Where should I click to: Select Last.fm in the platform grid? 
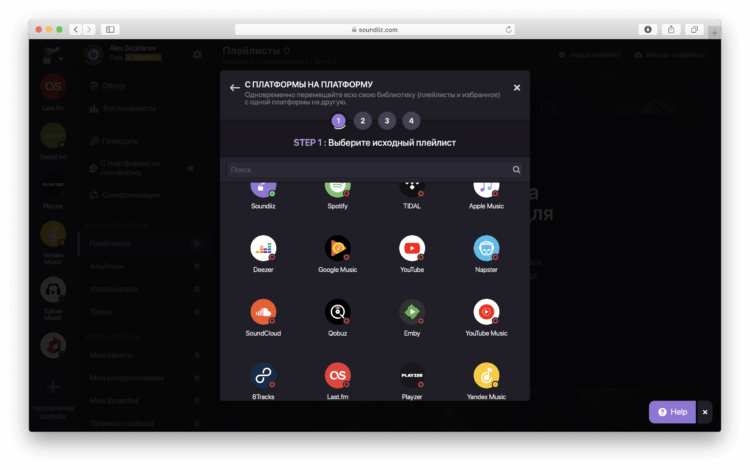(x=338, y=375)
